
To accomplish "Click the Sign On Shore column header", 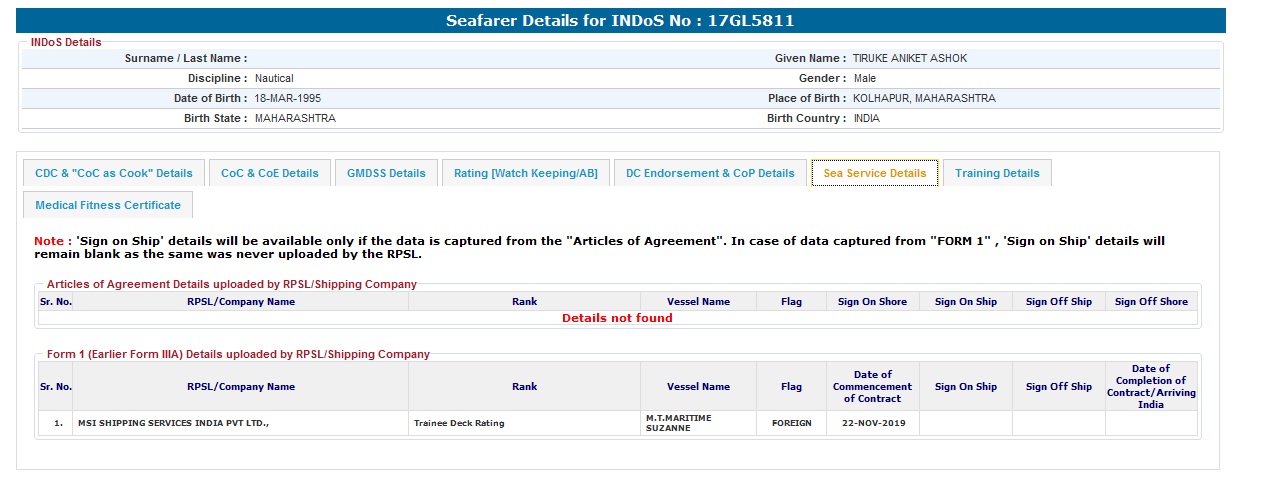I will (872, 302).
